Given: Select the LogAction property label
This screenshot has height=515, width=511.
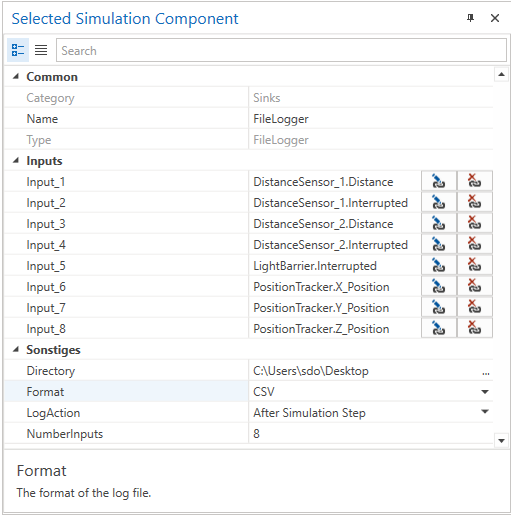Looking at the screenshot, I should [x=53, y=413].
